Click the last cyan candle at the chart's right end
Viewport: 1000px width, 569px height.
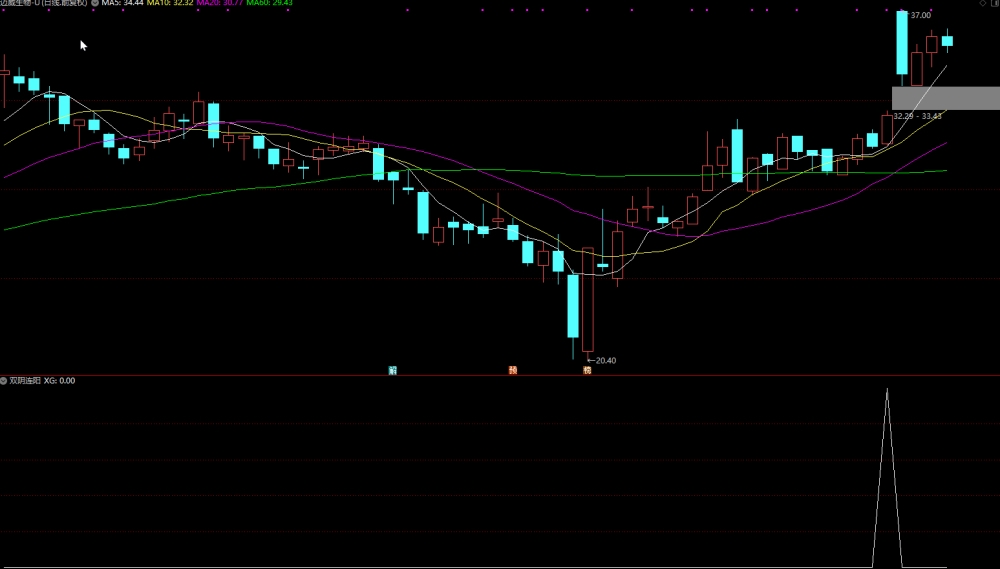click(x=947, y=41)
